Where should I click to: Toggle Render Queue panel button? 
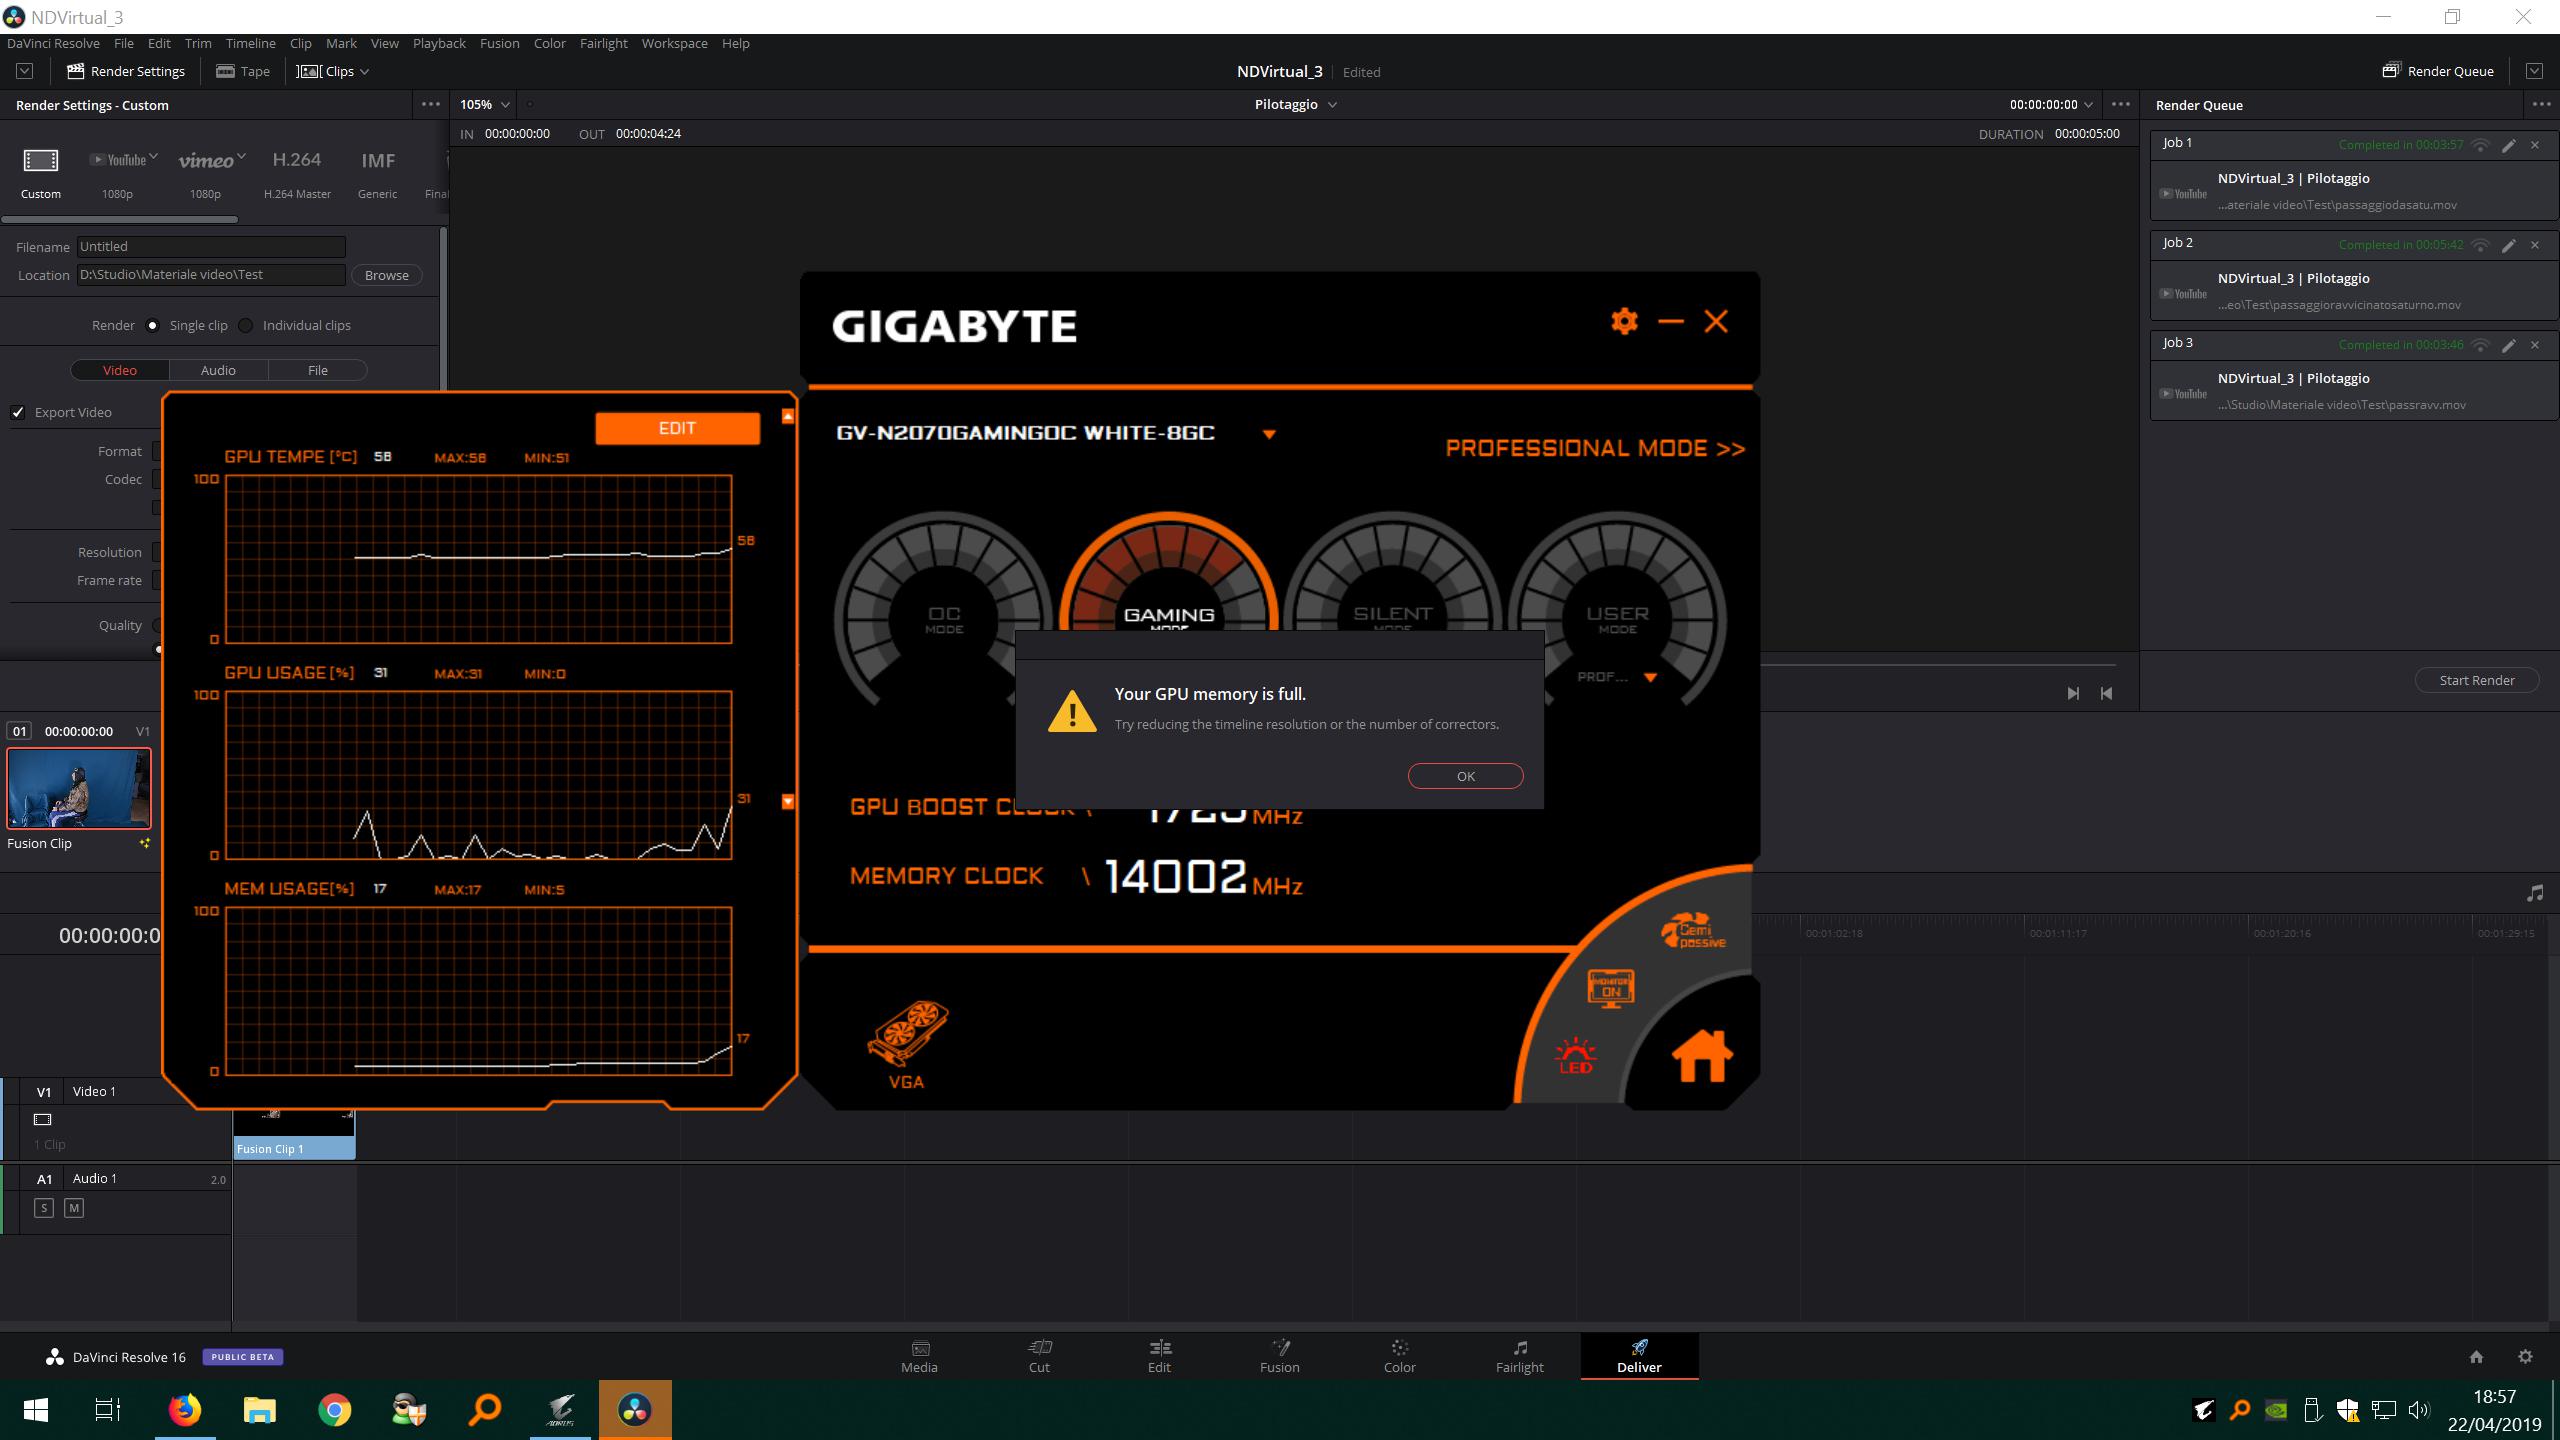pos(2438,71)
